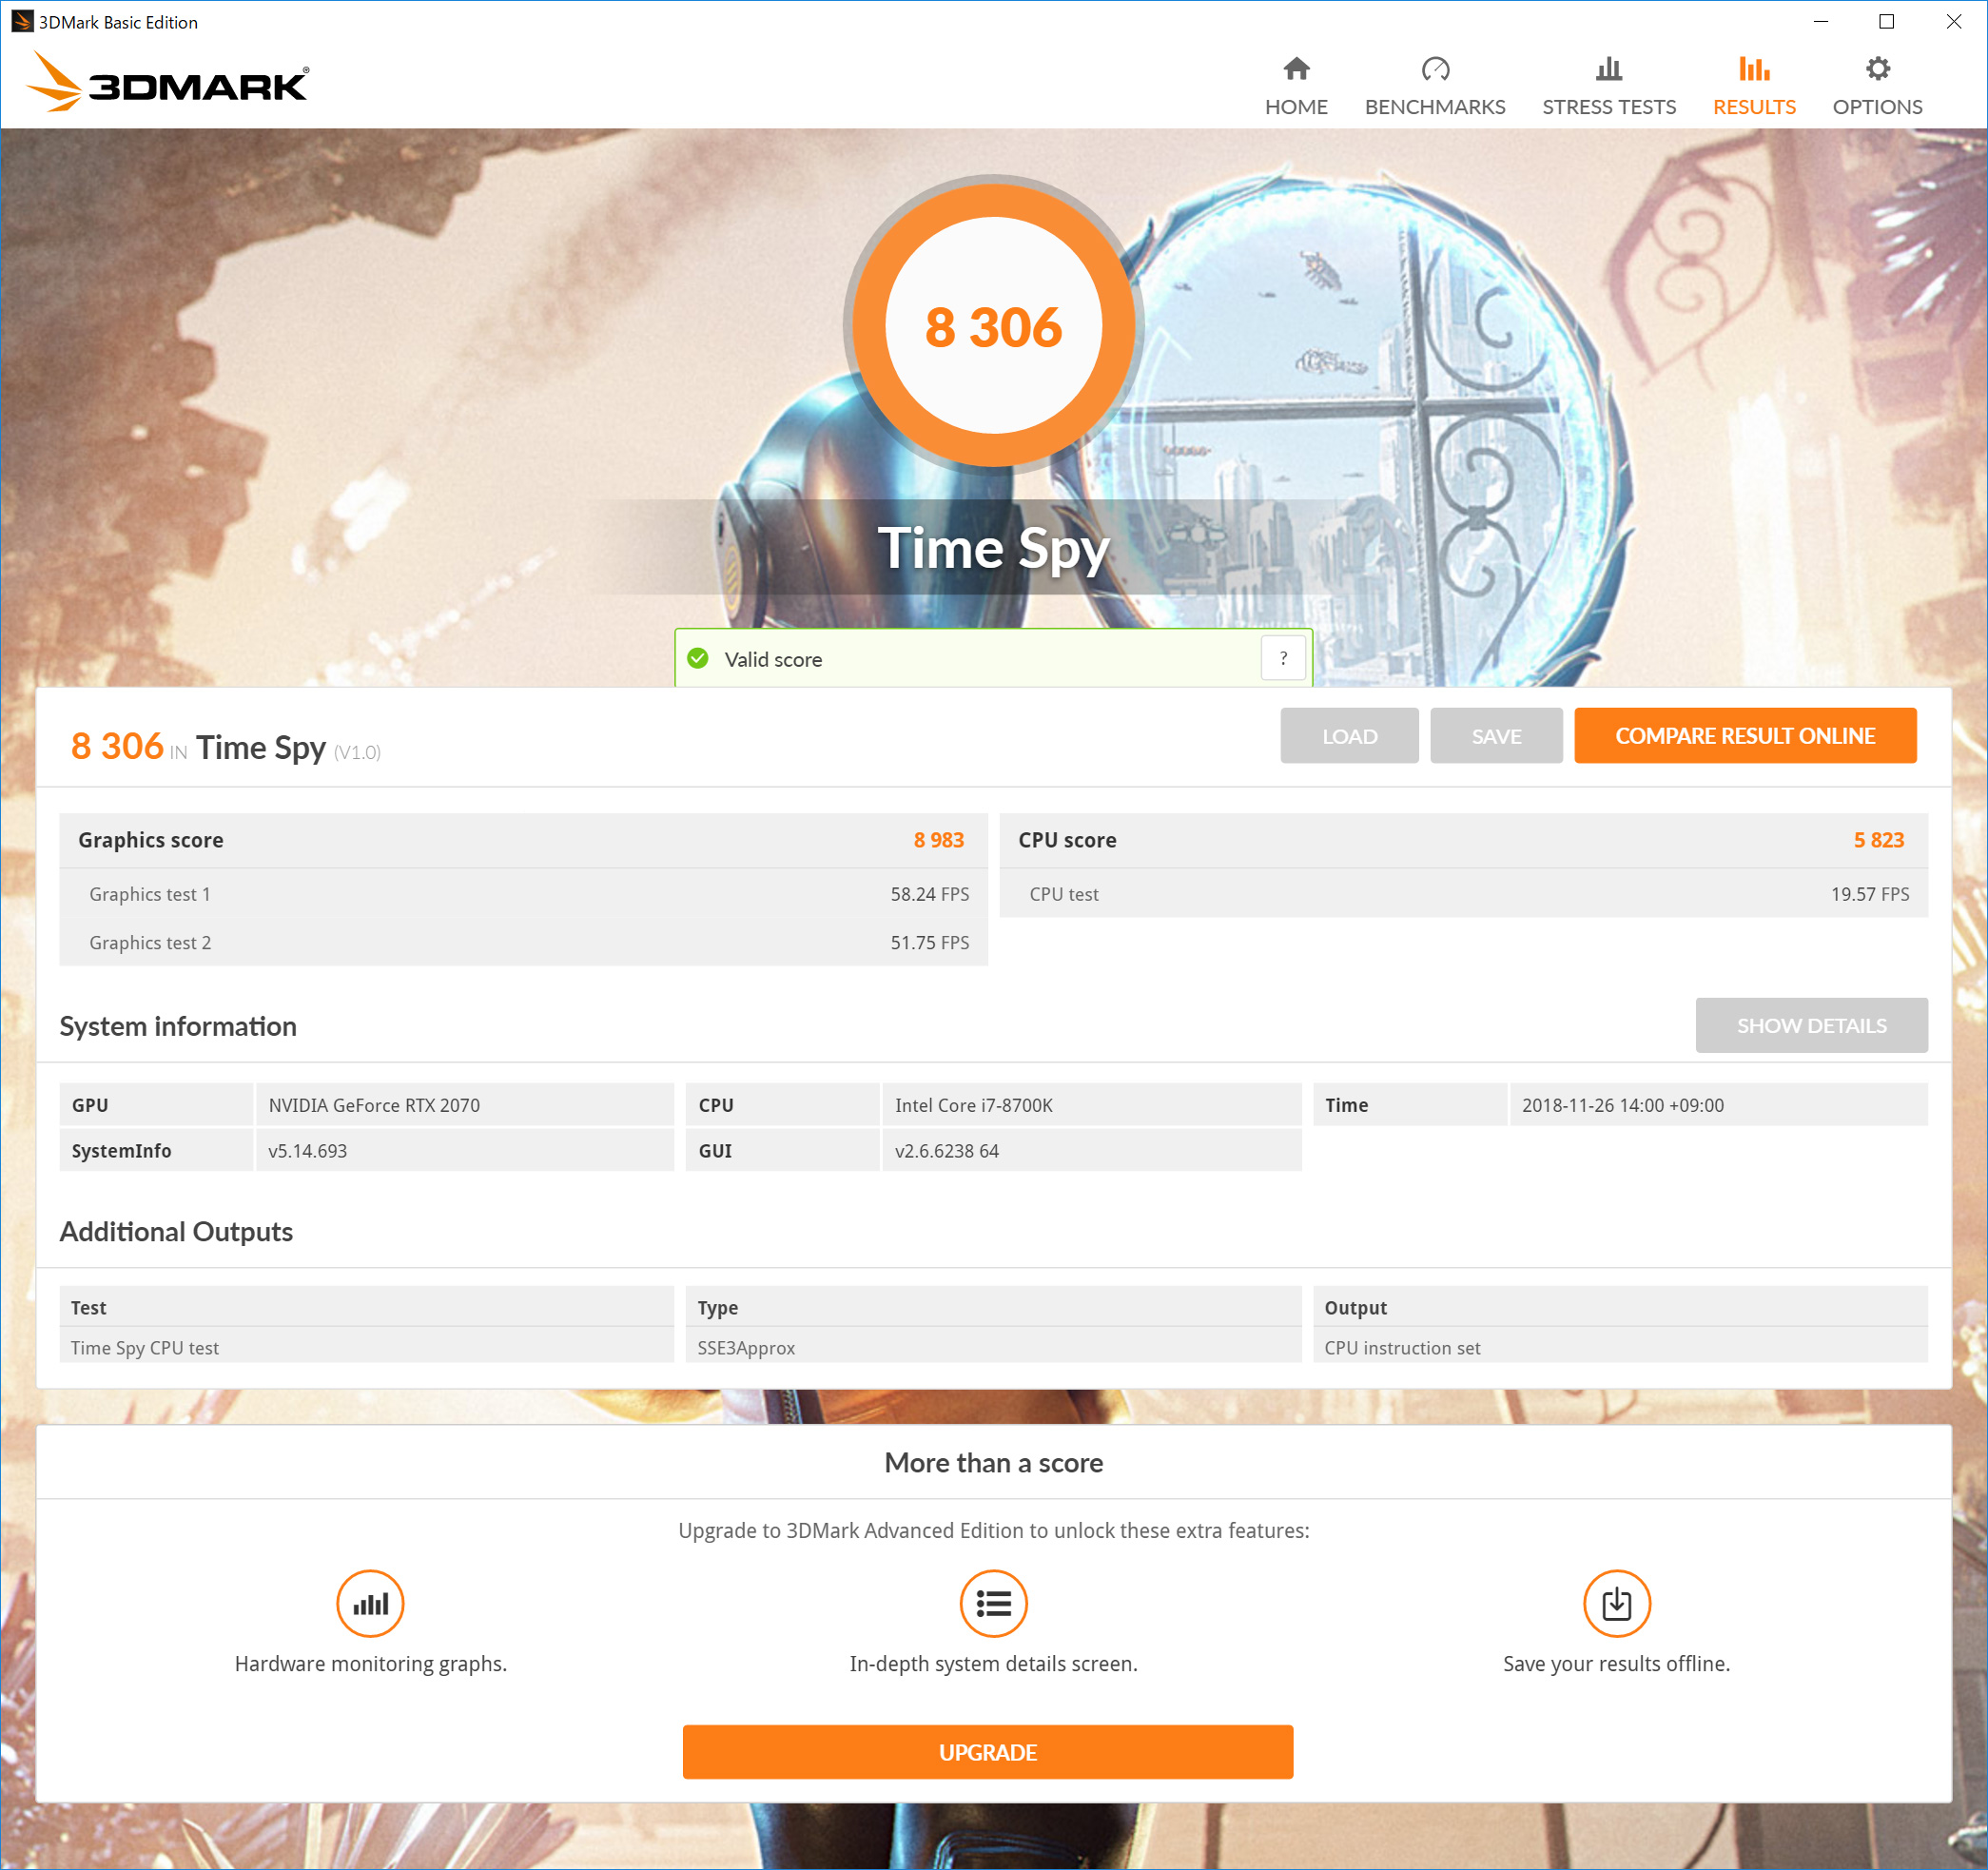The height and width of the screenshot is (1870, 1988).
Task: Click the Hardware monitoring graphs icon
Action: coord(370,1603)
